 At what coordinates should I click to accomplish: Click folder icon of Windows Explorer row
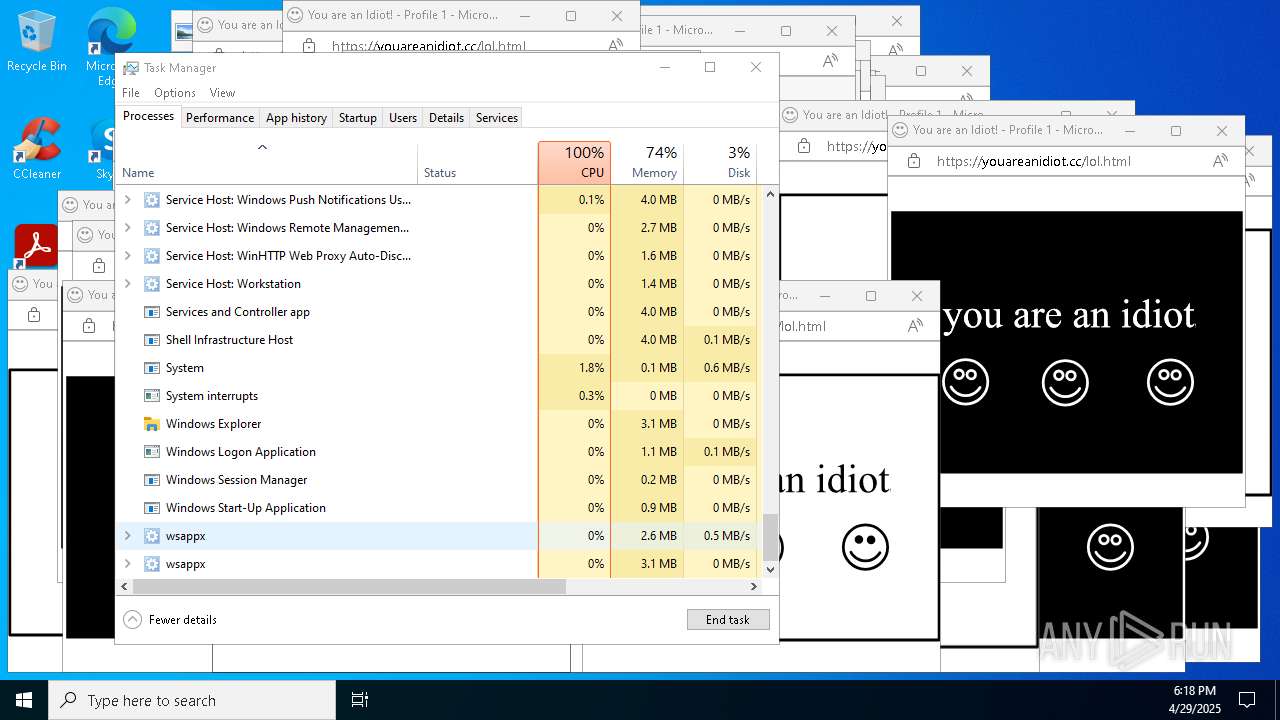pos(152,423)
